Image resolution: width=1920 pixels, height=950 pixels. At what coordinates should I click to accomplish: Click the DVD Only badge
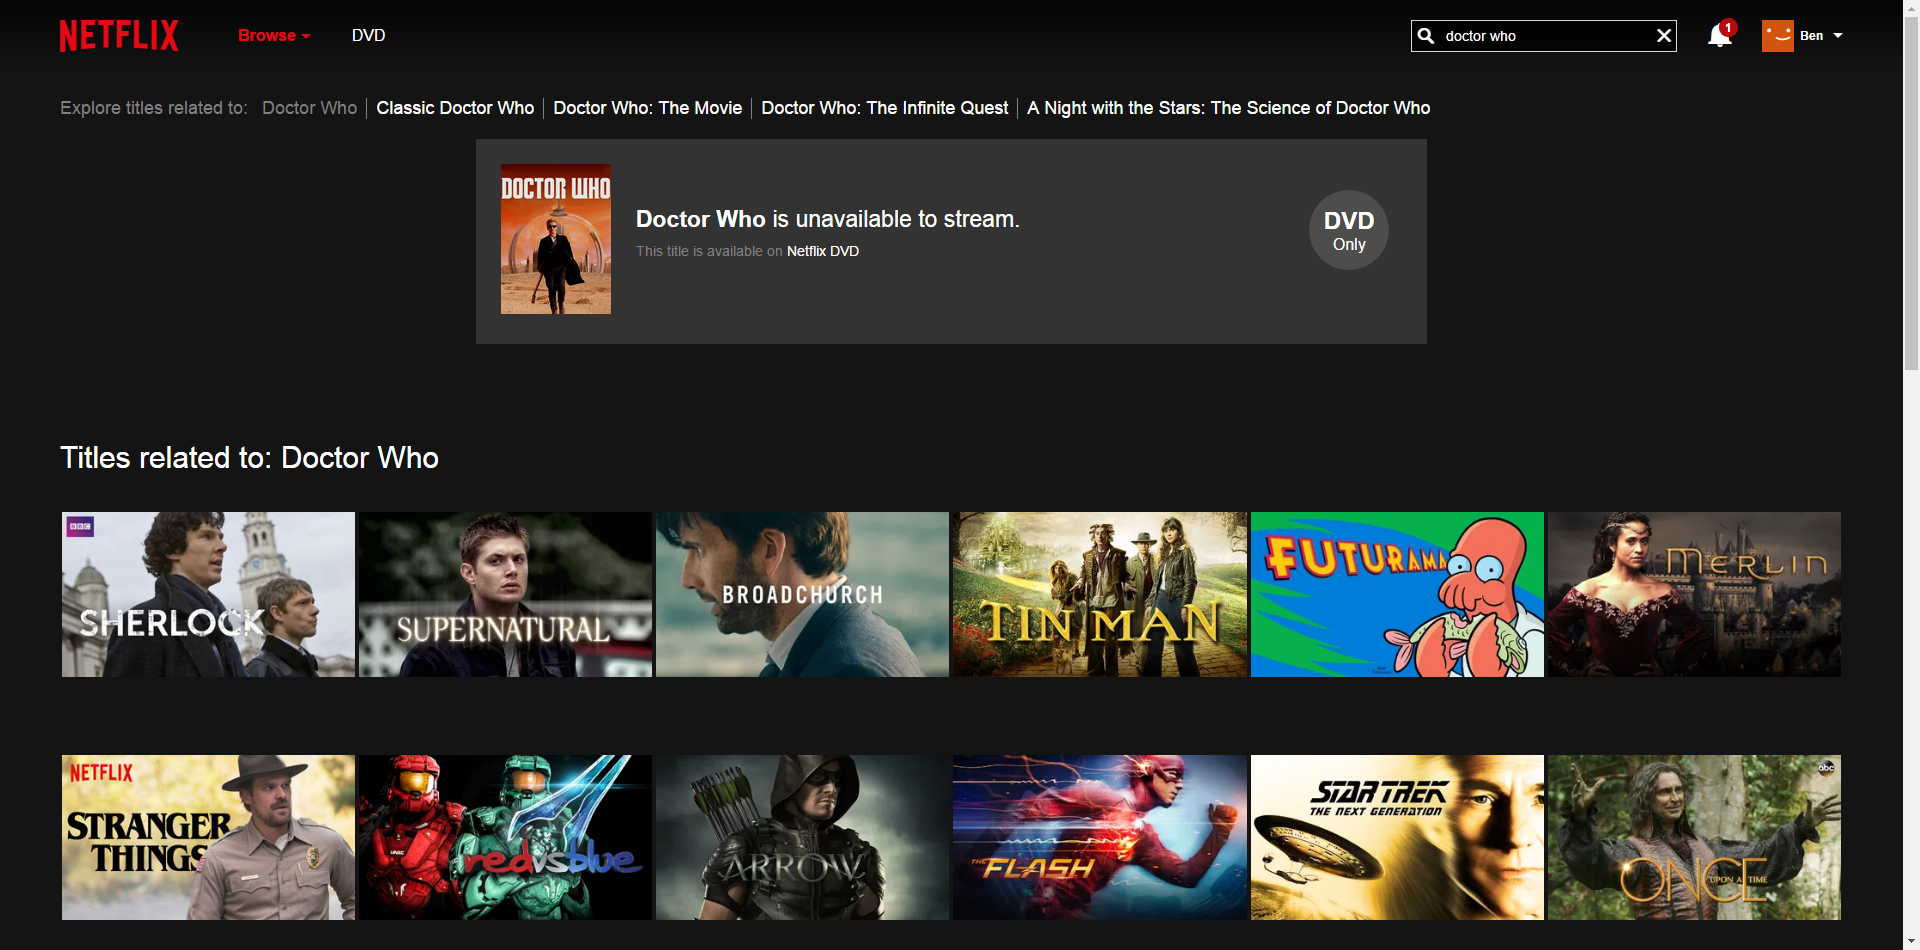1348,230
